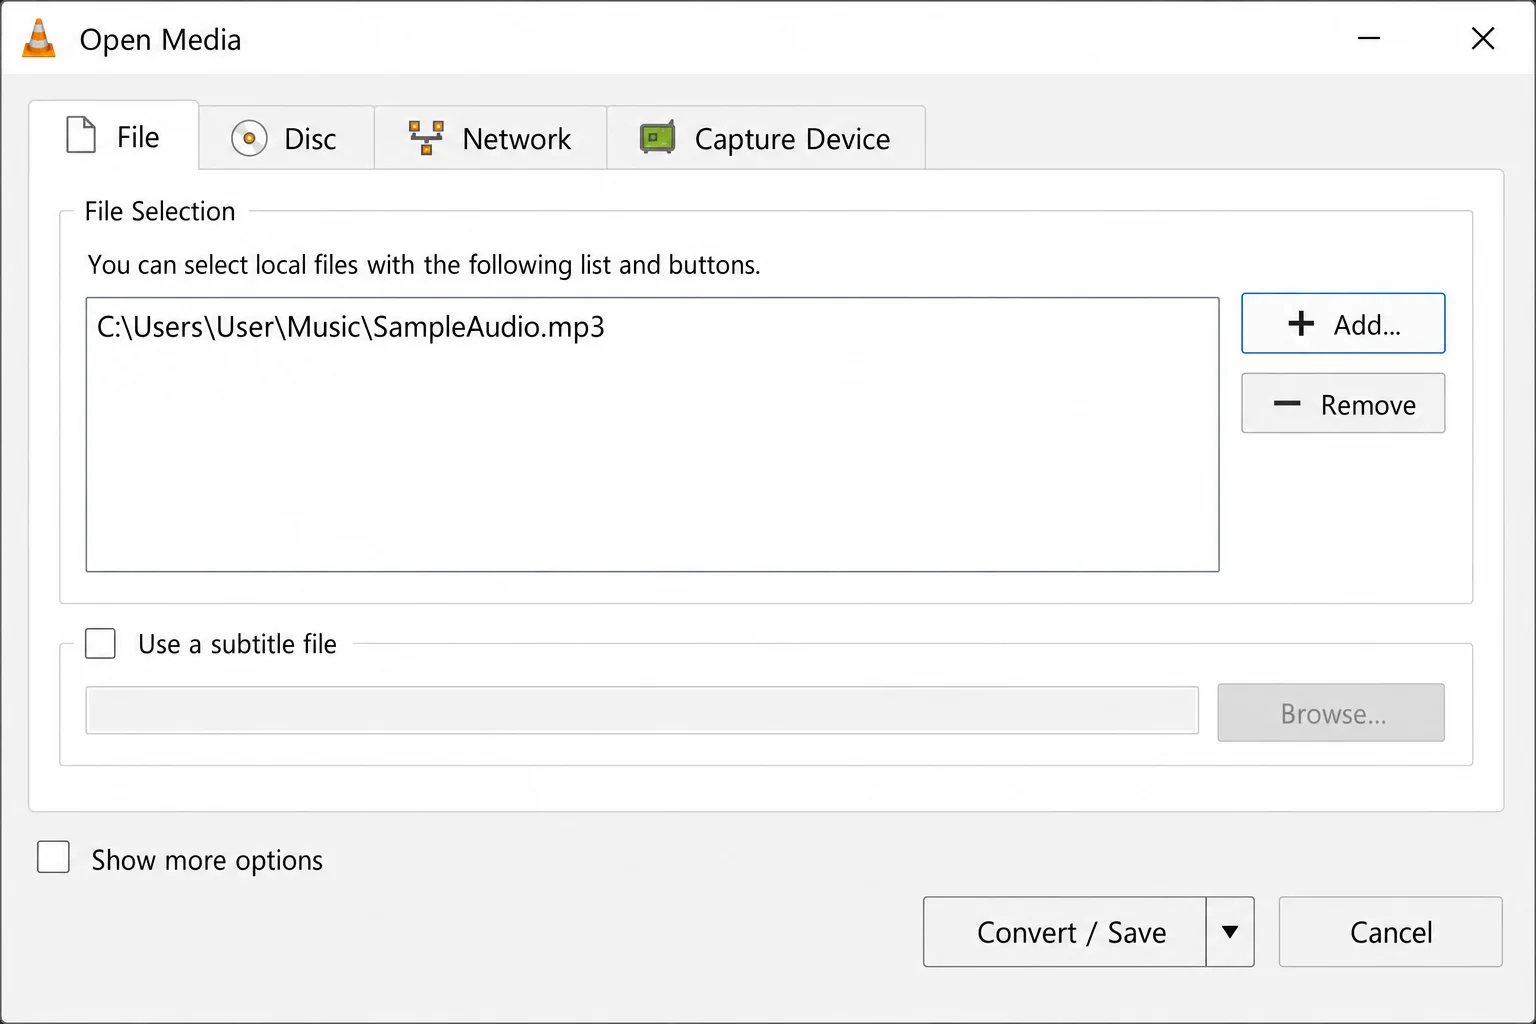This screenshot has height=1024, width=1536.
Task: Click the Add... button
Action: (x=1343, y=323)
